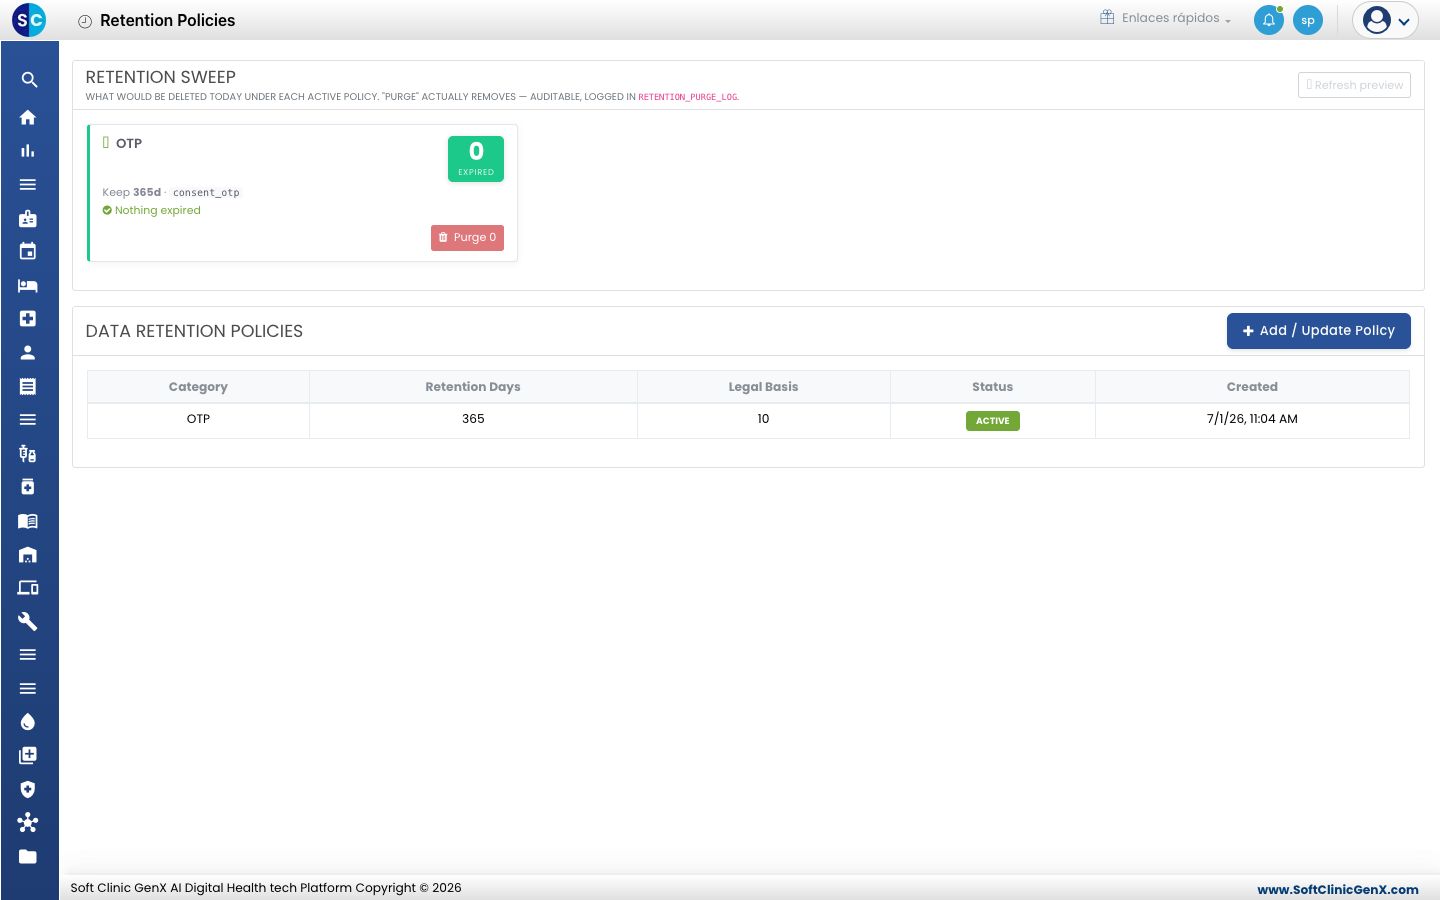
Task: Click the RETENTION_PURGE_LOG code text
Action: coord(687,97)
